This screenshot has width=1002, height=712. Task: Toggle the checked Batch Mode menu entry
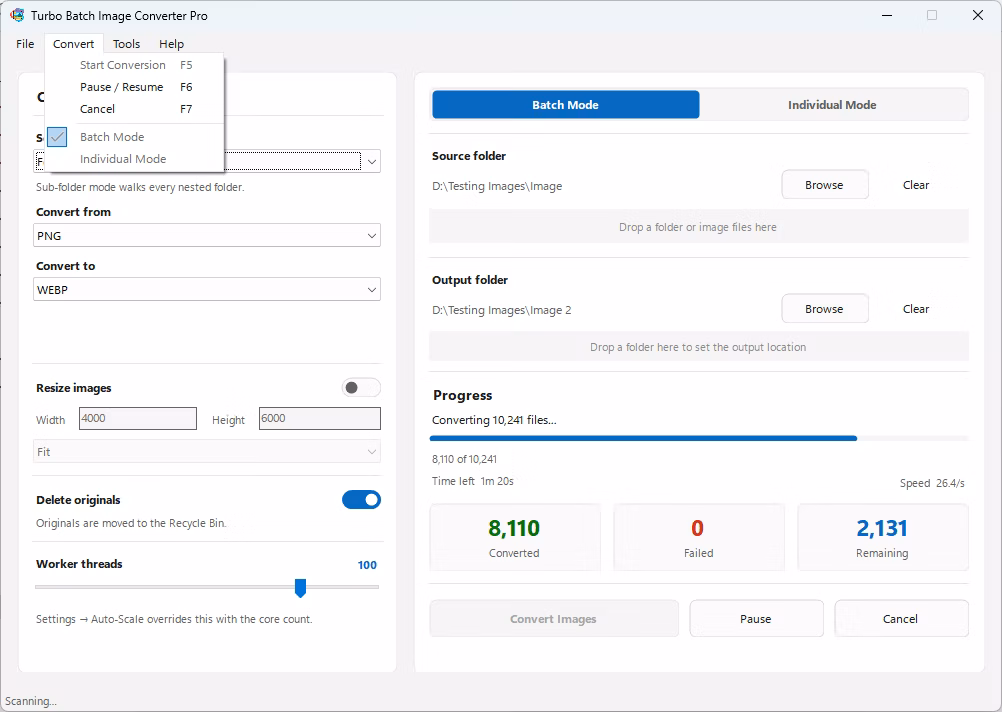click(x=135, y=137)
